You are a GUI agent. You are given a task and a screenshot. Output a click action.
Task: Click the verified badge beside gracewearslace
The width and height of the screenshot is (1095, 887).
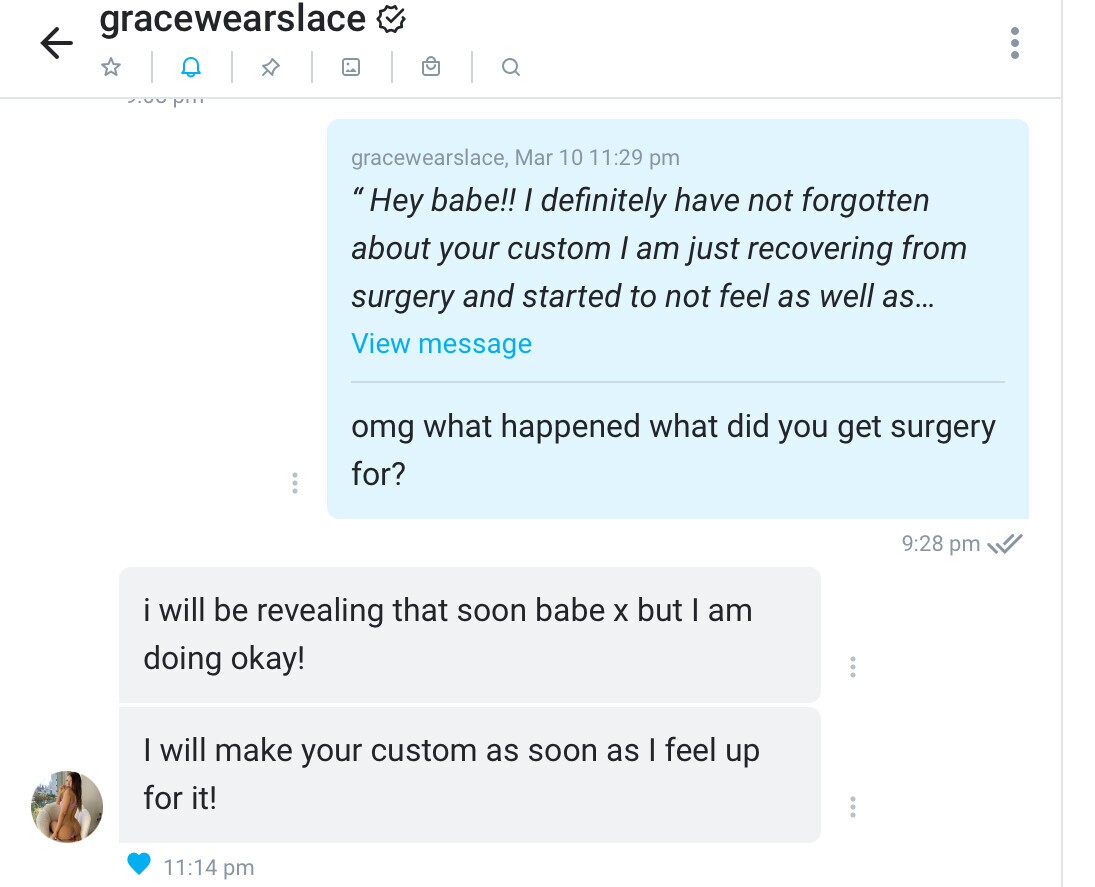click(x=390, y=18)
